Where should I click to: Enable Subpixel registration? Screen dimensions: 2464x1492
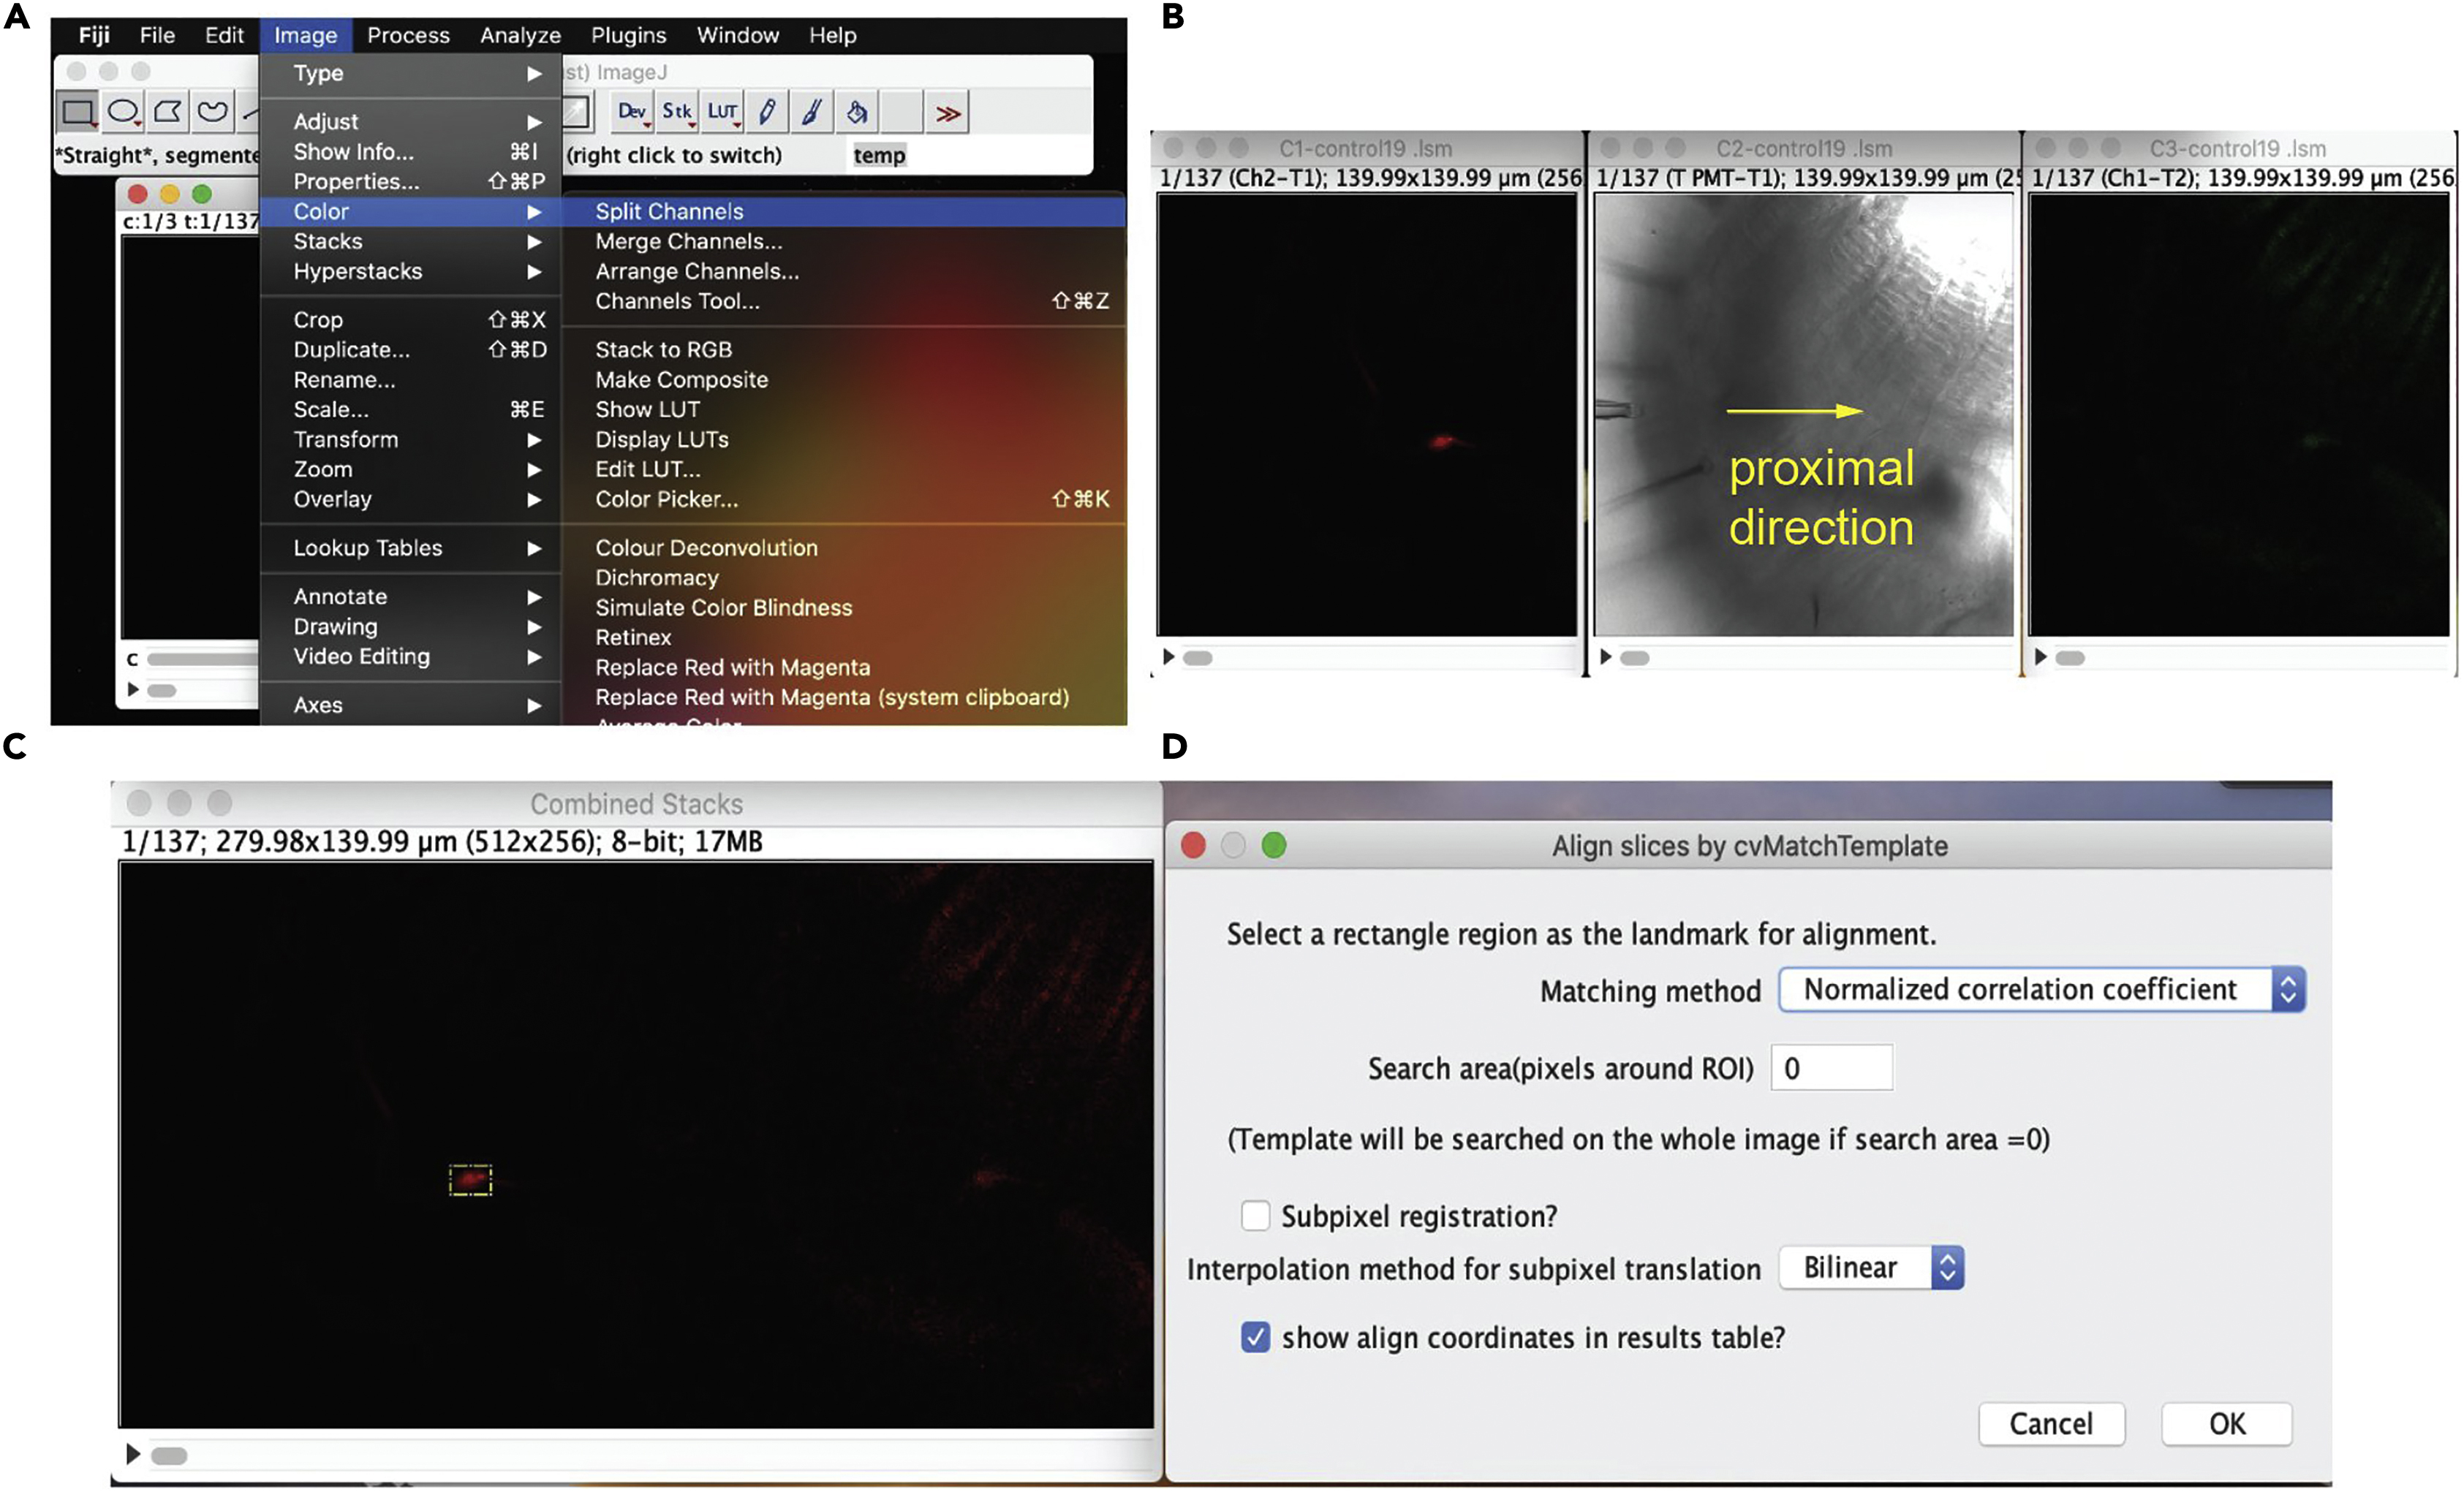point(1256,1215)
